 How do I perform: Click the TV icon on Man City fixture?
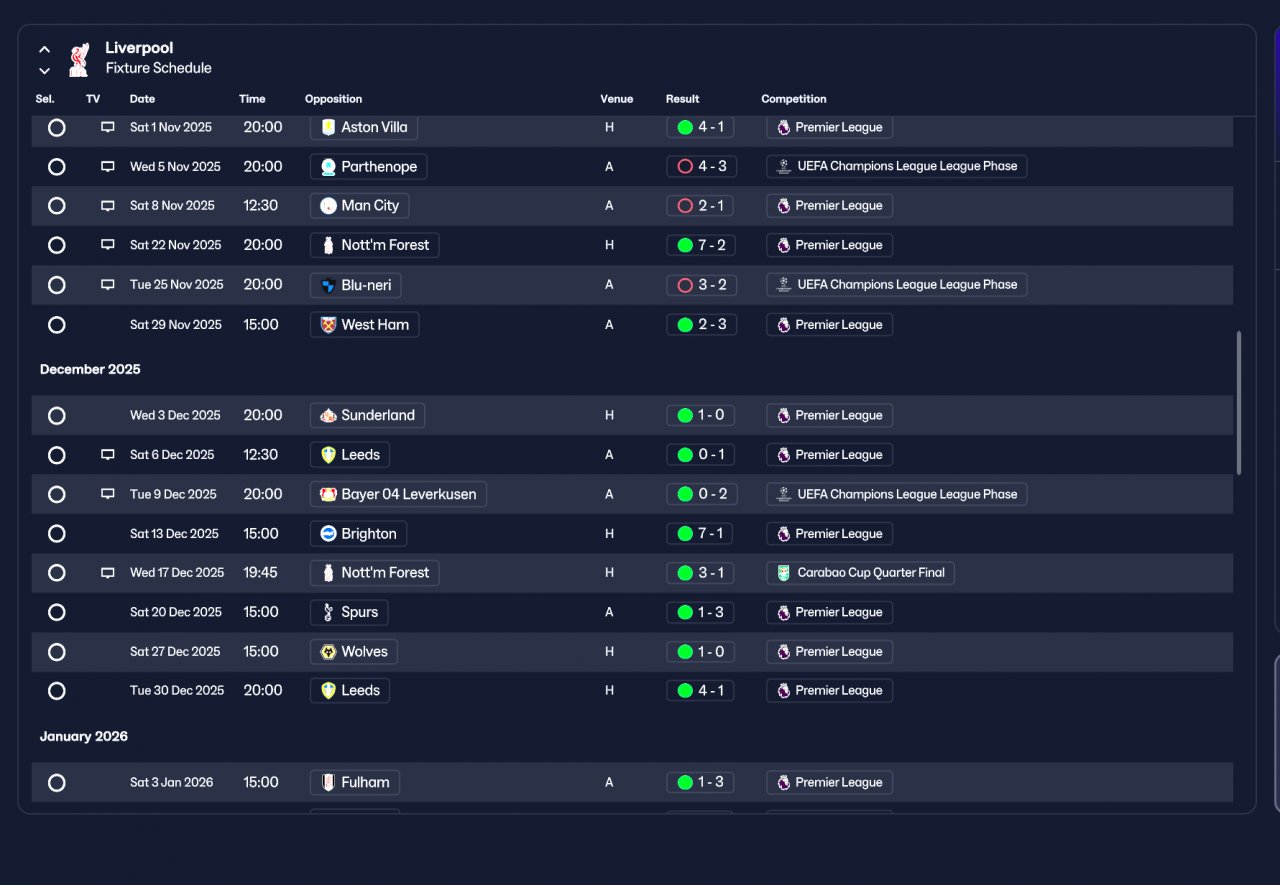point(108,206)
